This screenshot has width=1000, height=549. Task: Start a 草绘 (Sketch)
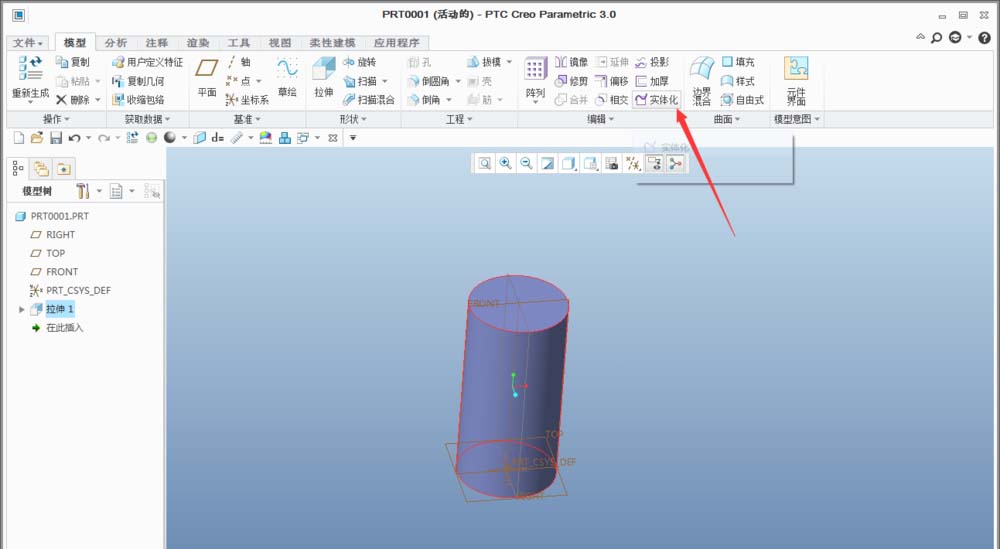click(287, 77)
